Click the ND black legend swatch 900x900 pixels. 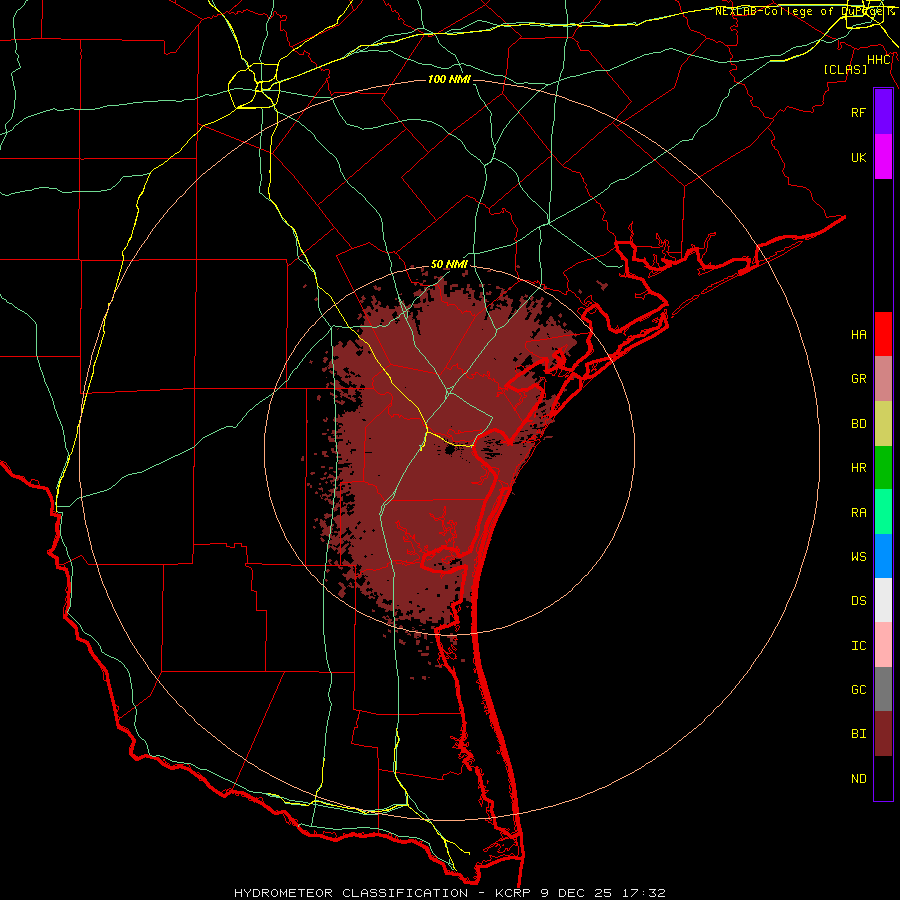pos(883,778)
